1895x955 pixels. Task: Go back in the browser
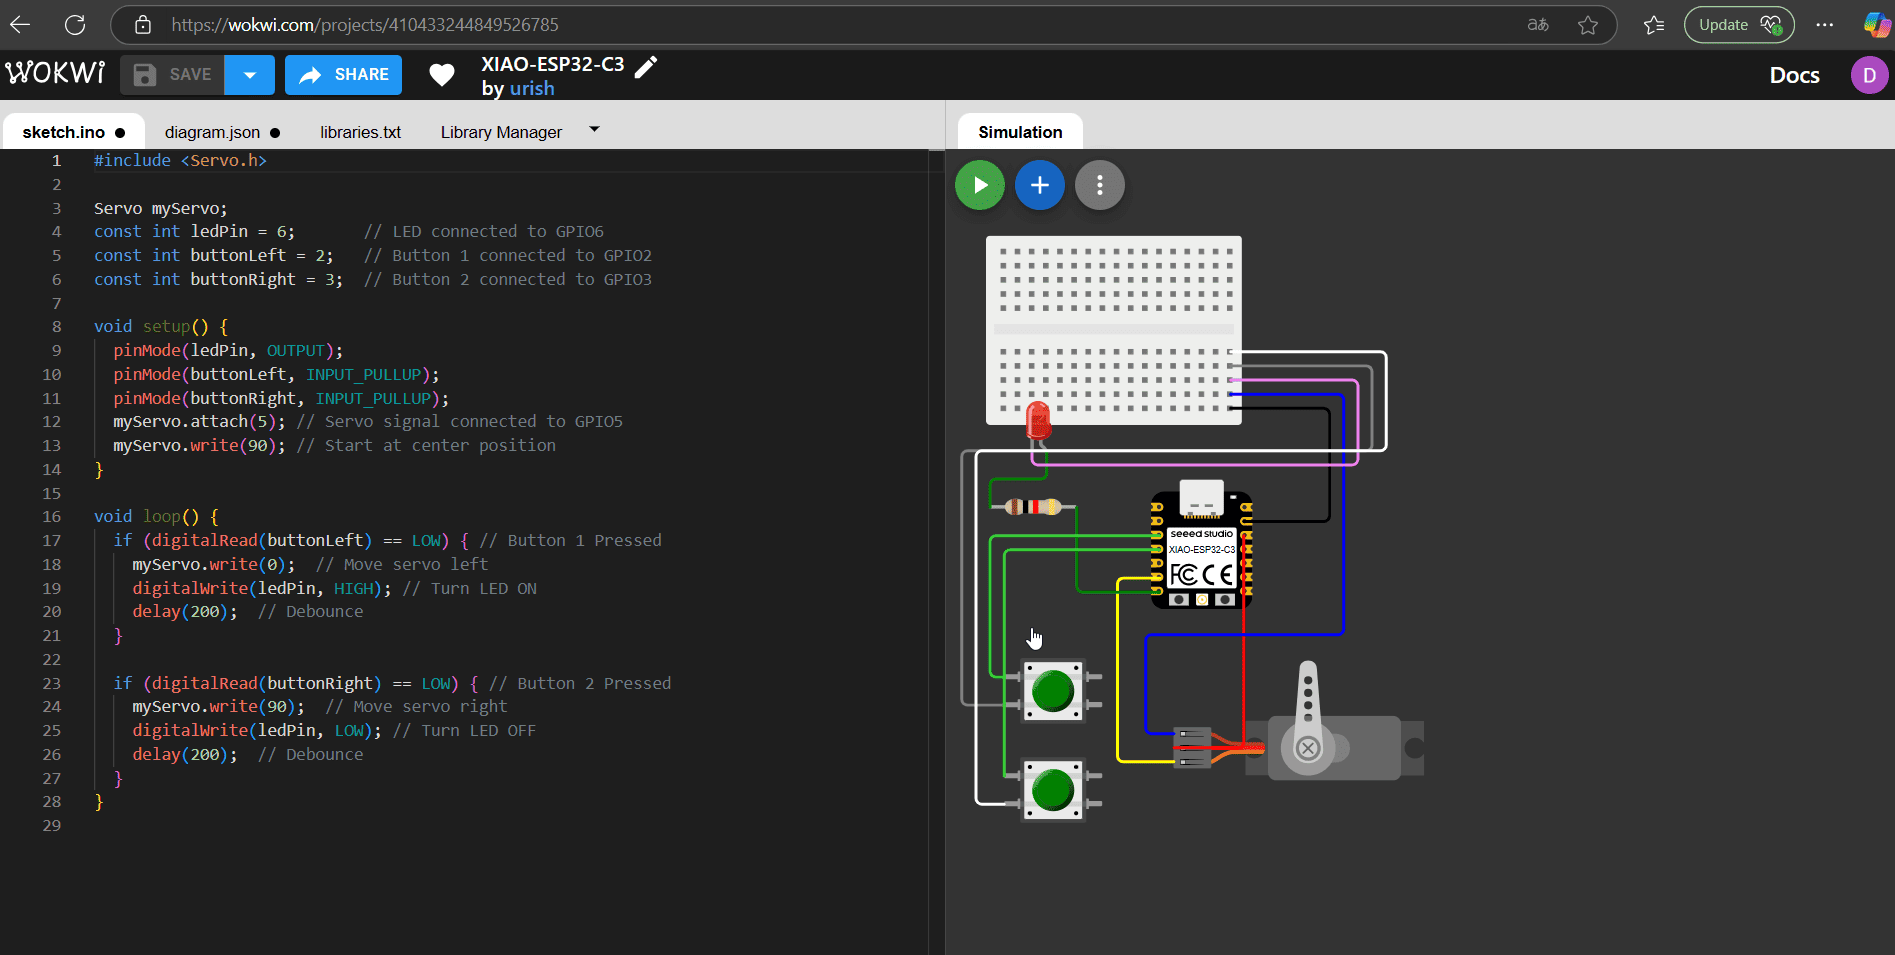[20, 25]
